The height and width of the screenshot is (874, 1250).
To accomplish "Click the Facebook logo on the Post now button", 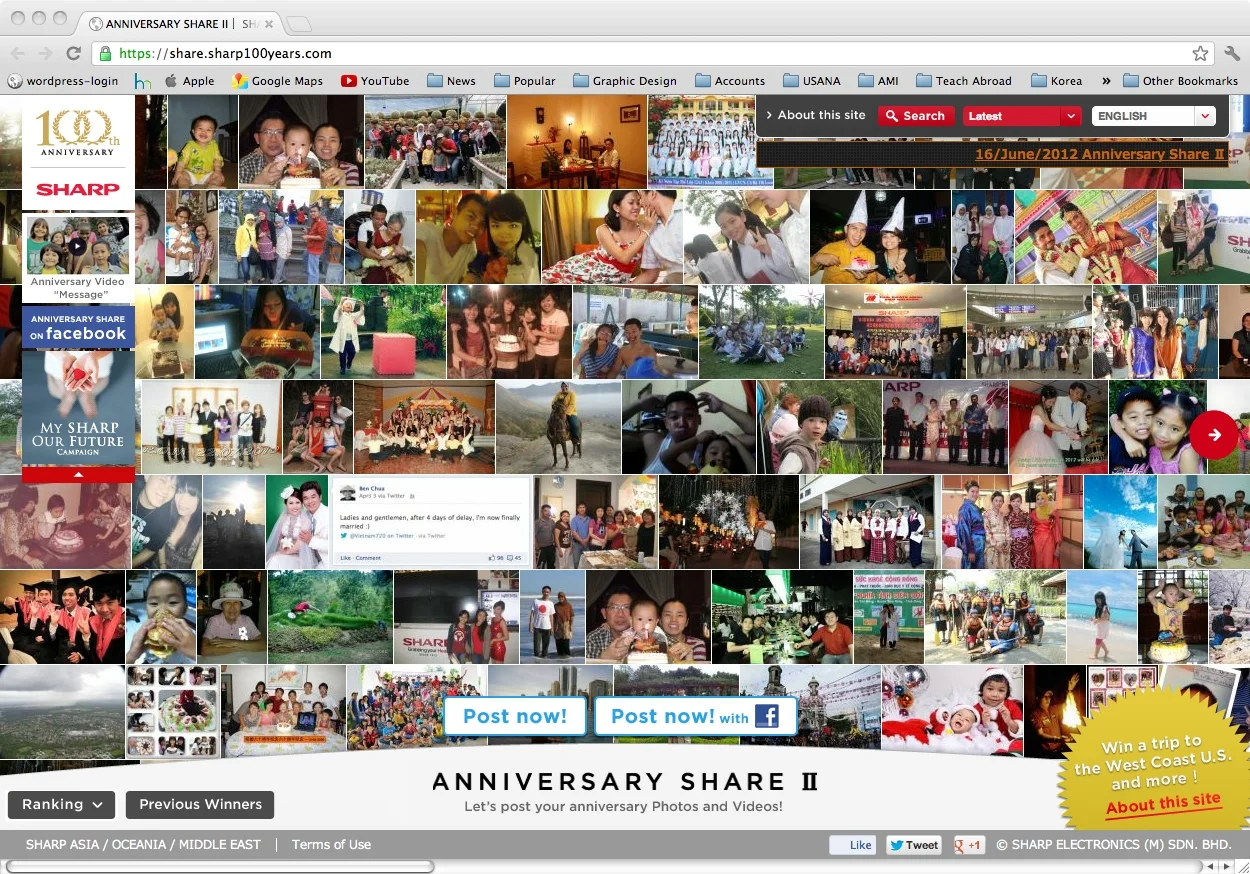I will tap(769, 716).
